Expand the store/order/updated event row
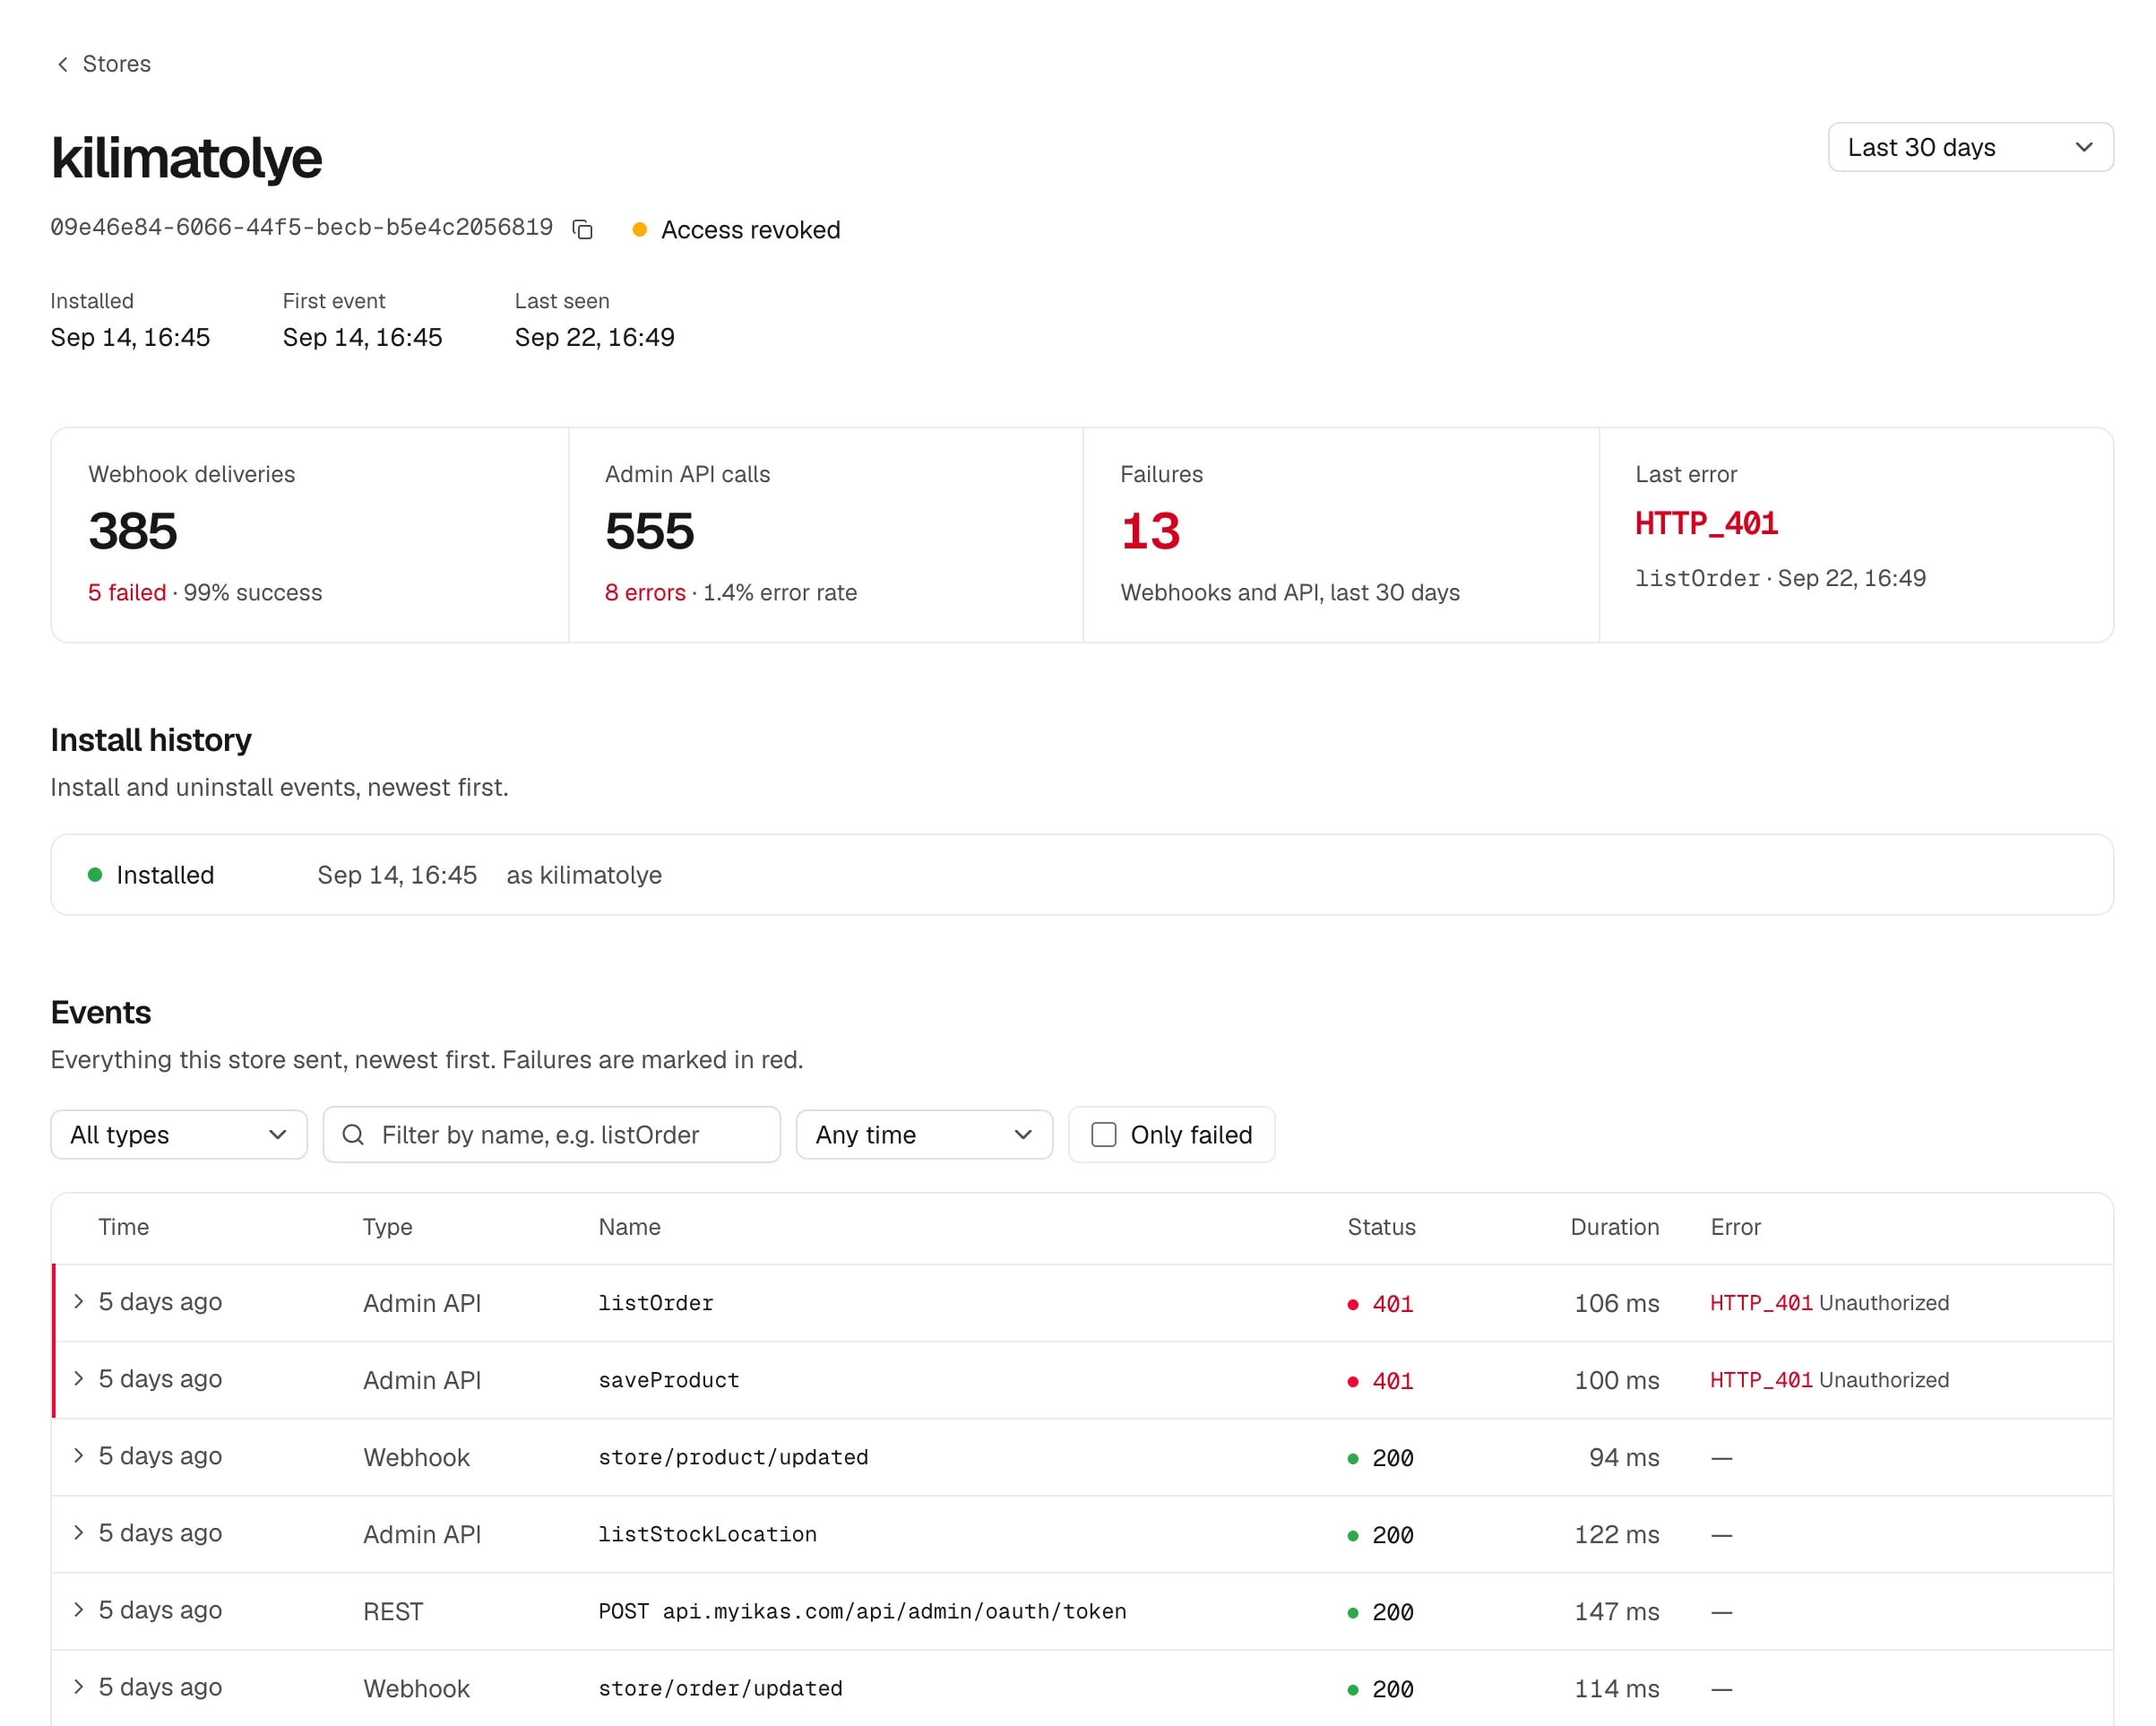The image size is (2156, 1726). tap(78, 1686)
